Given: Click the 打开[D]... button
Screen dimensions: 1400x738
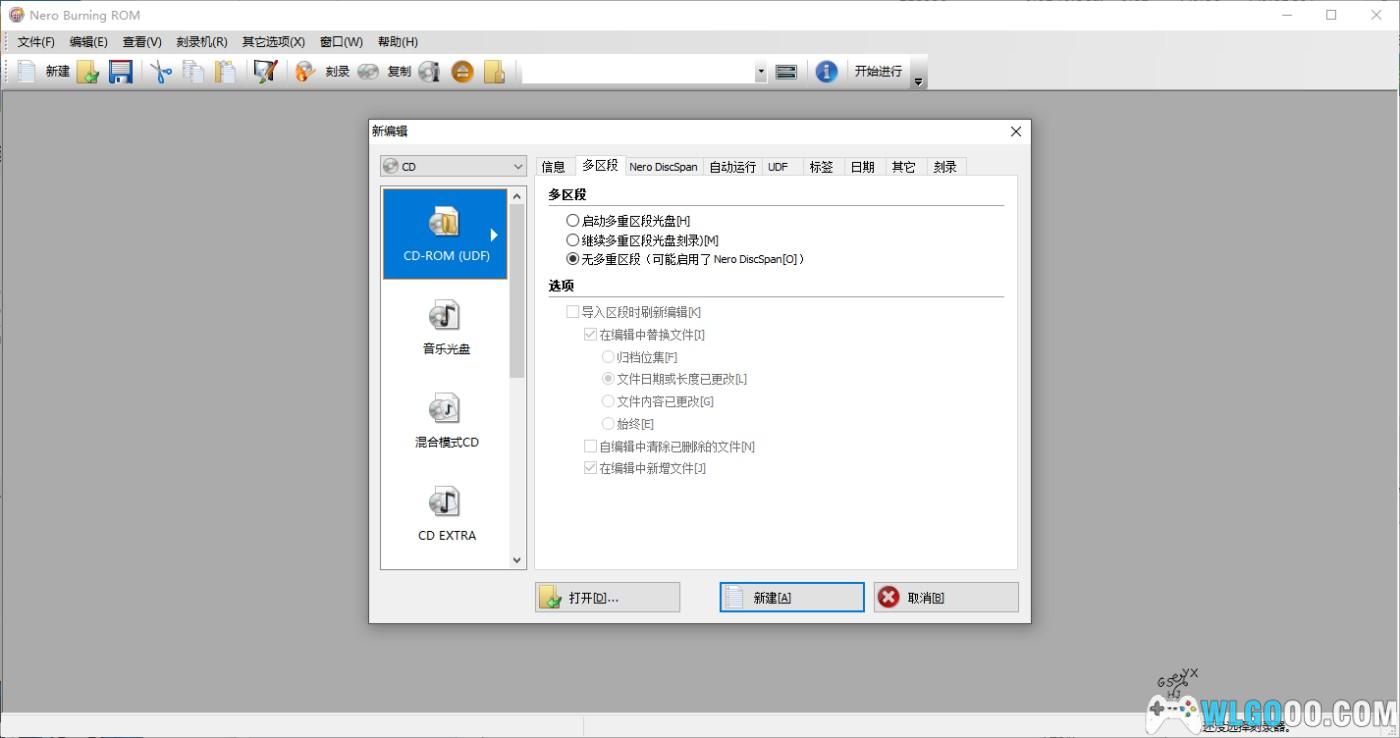Looking at the screenshot, I should coord(607,597).
